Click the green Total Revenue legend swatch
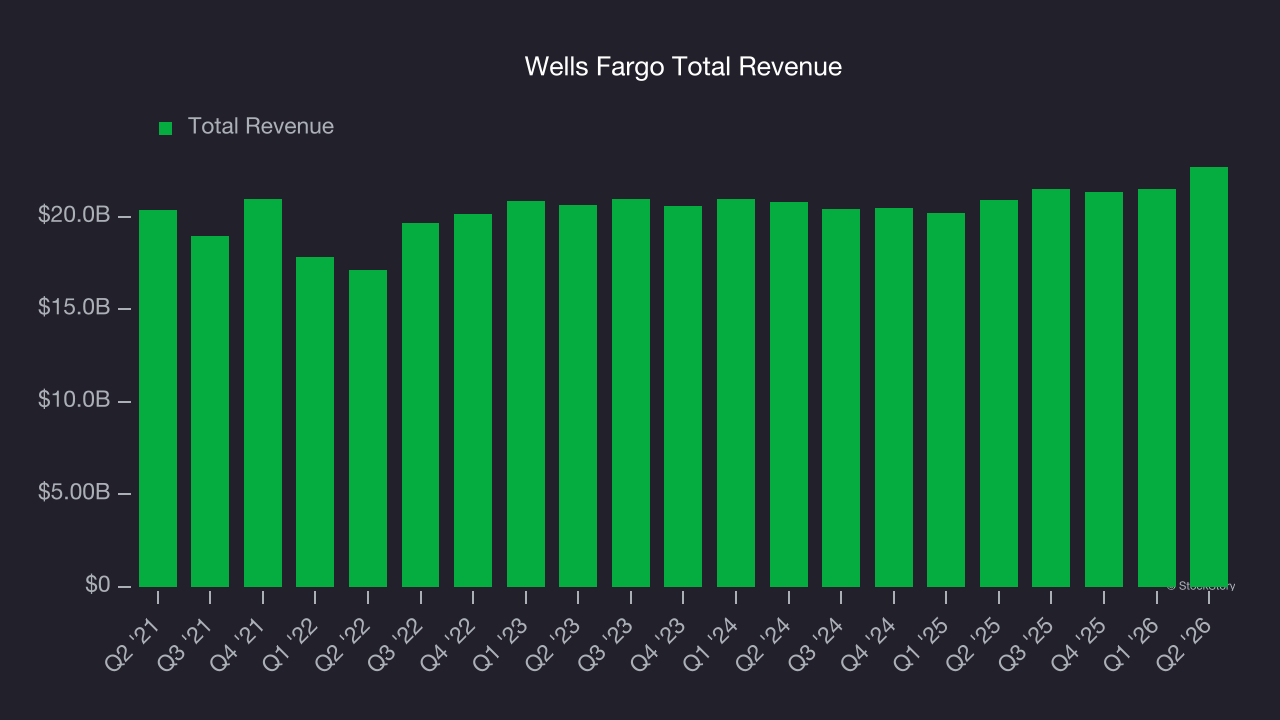This screenshot has height=720, width=1280. (x=166, y=128)
